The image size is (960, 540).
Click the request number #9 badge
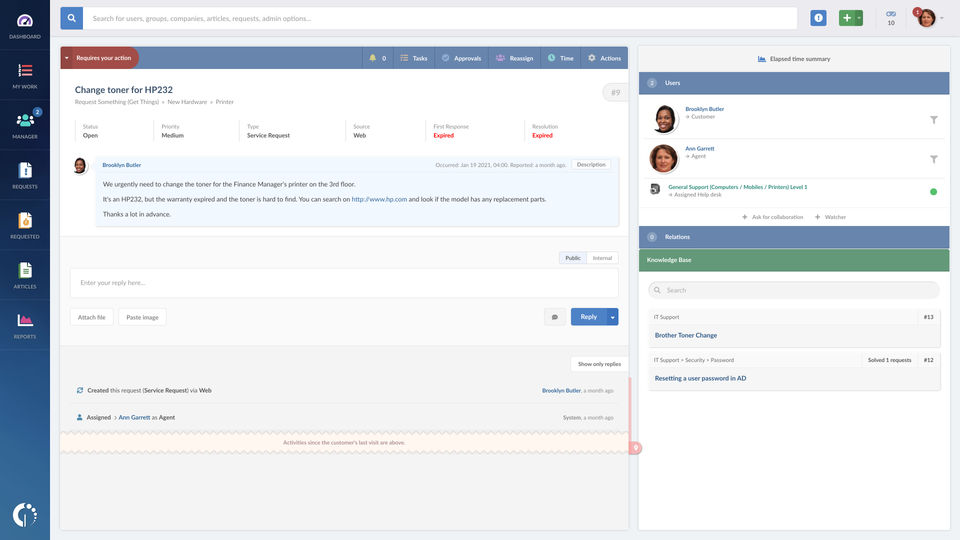[615, 92]
